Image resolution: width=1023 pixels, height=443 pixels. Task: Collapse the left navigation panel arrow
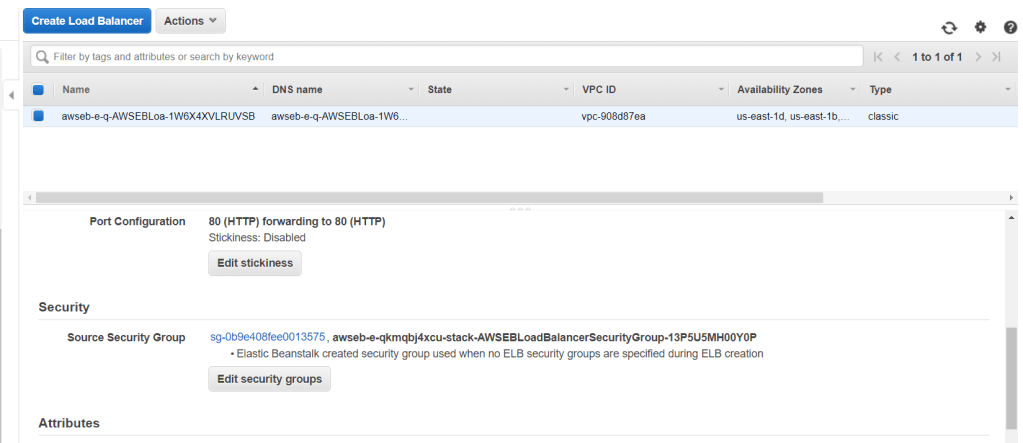pyautogui.click(x=10, y=95)
